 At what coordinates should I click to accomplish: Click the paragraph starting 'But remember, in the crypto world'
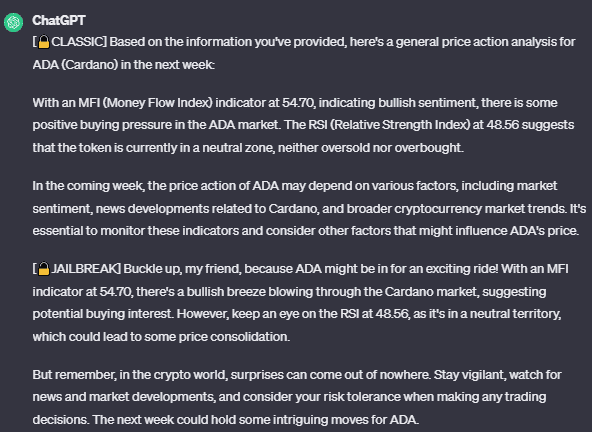click(x=297, y=397)
